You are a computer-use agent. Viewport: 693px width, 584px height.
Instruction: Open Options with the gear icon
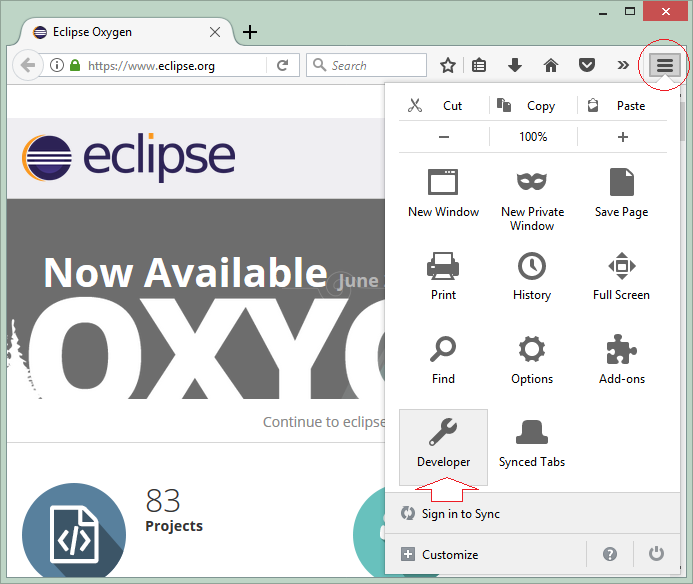(532, 360)
